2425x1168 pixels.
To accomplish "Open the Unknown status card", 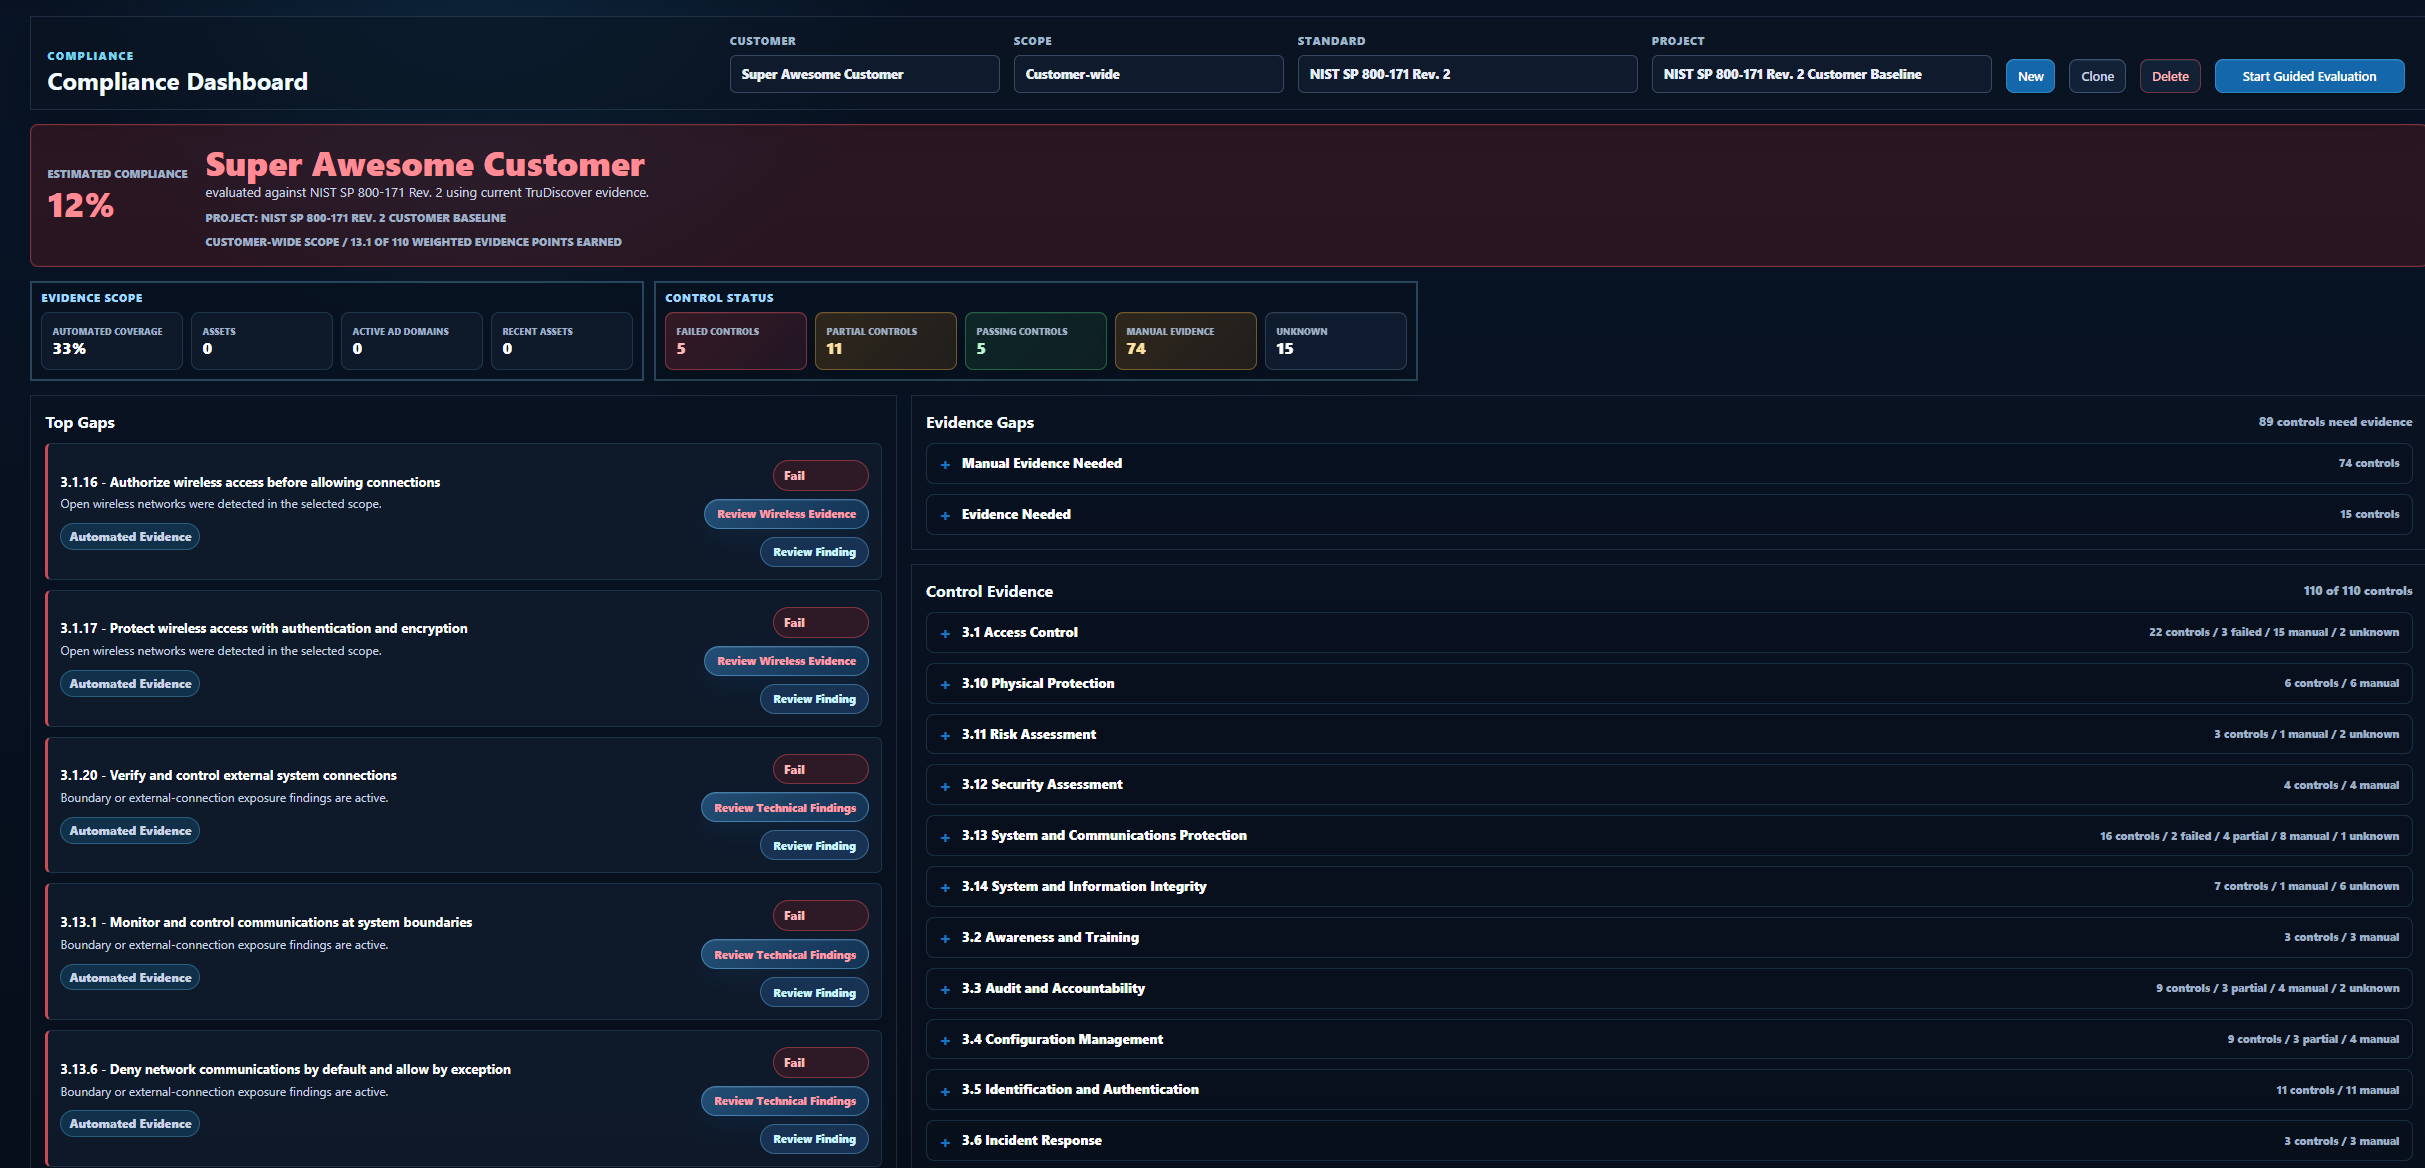I will (1336, 341).
